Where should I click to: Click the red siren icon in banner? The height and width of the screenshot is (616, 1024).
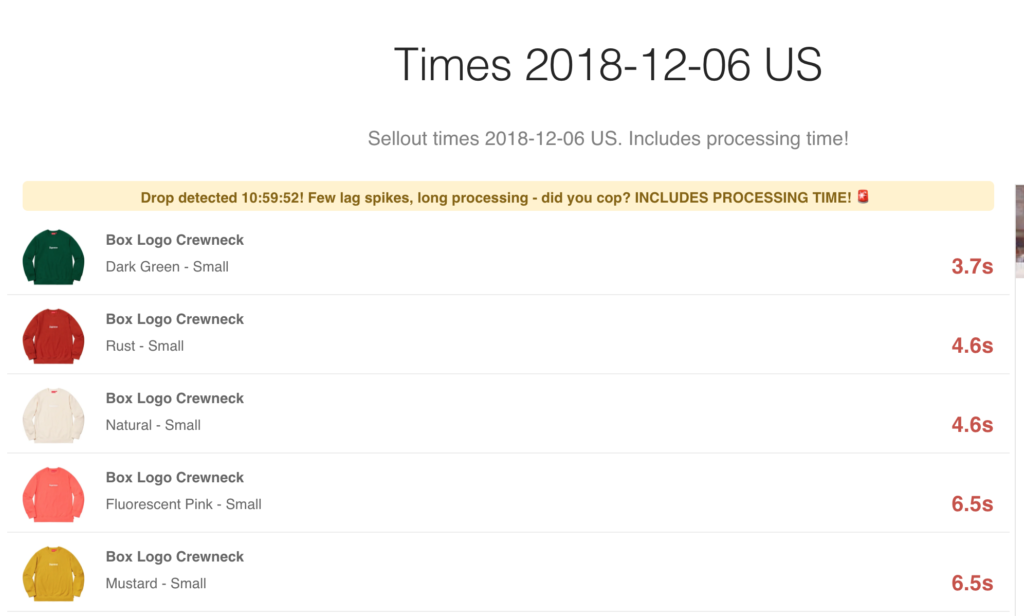tap(863, 197)
